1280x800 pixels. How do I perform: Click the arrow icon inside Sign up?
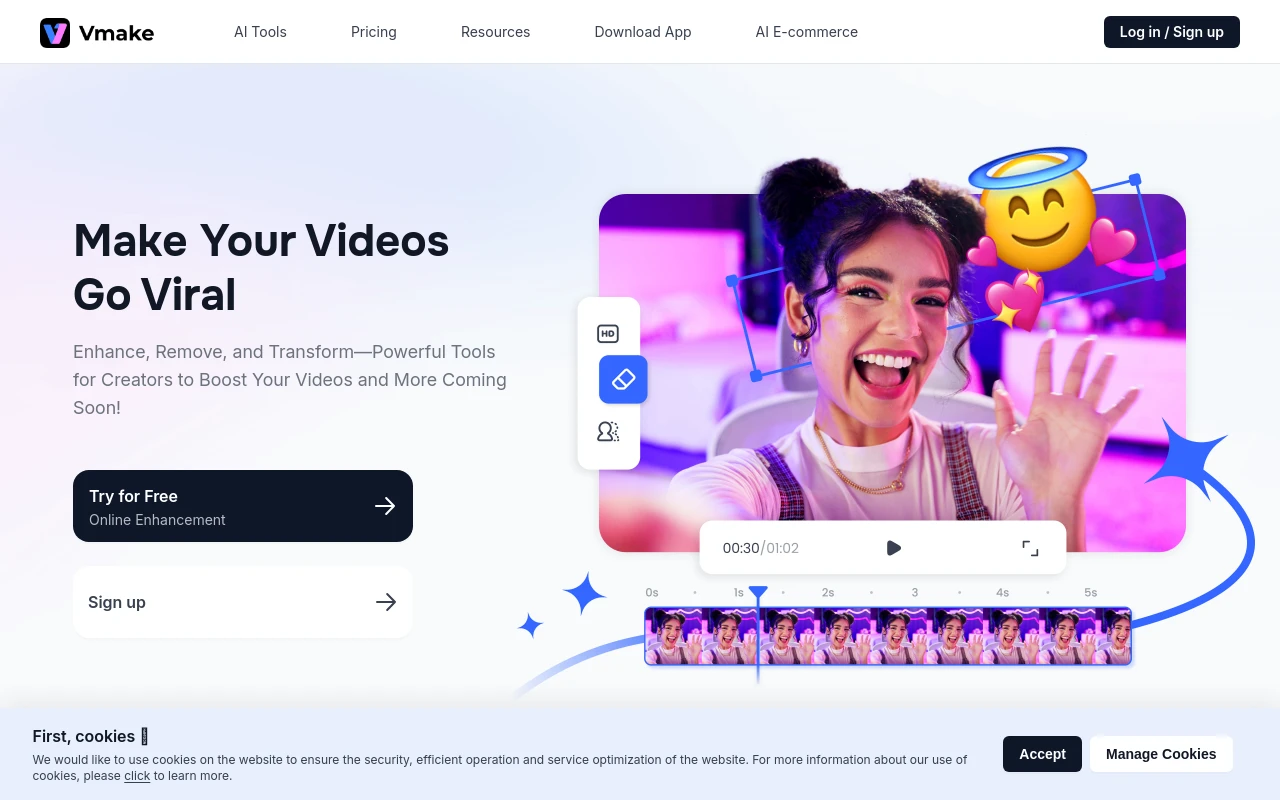tap(386, 602)
